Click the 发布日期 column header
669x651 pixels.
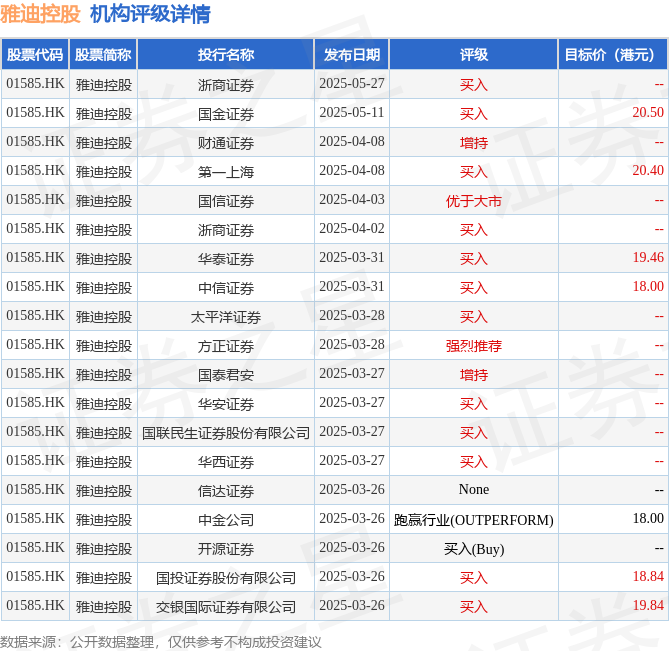(352, 55)
